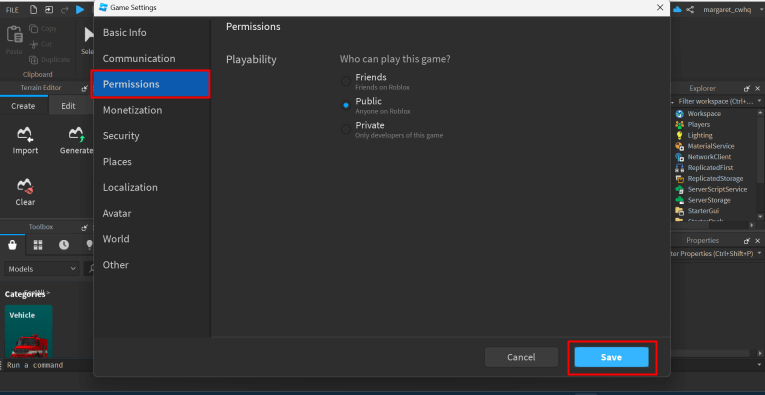Screen dimensions: 765x395
Task: Open the Models category dropdown in Toolbox
Action: (41, 268)
